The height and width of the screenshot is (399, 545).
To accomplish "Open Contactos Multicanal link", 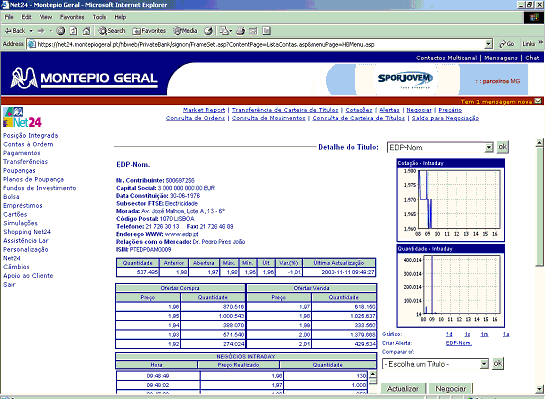I will (446, 58).
